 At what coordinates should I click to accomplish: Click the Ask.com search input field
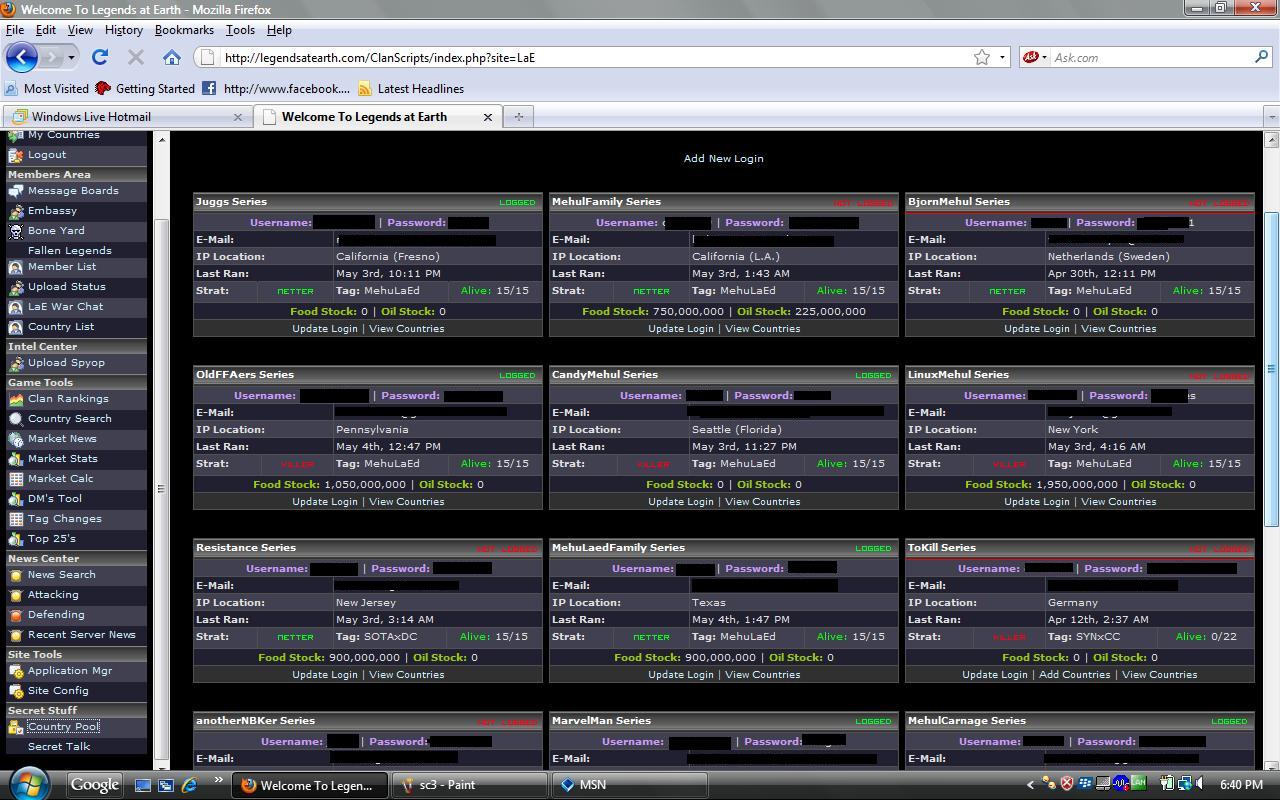1150,57
